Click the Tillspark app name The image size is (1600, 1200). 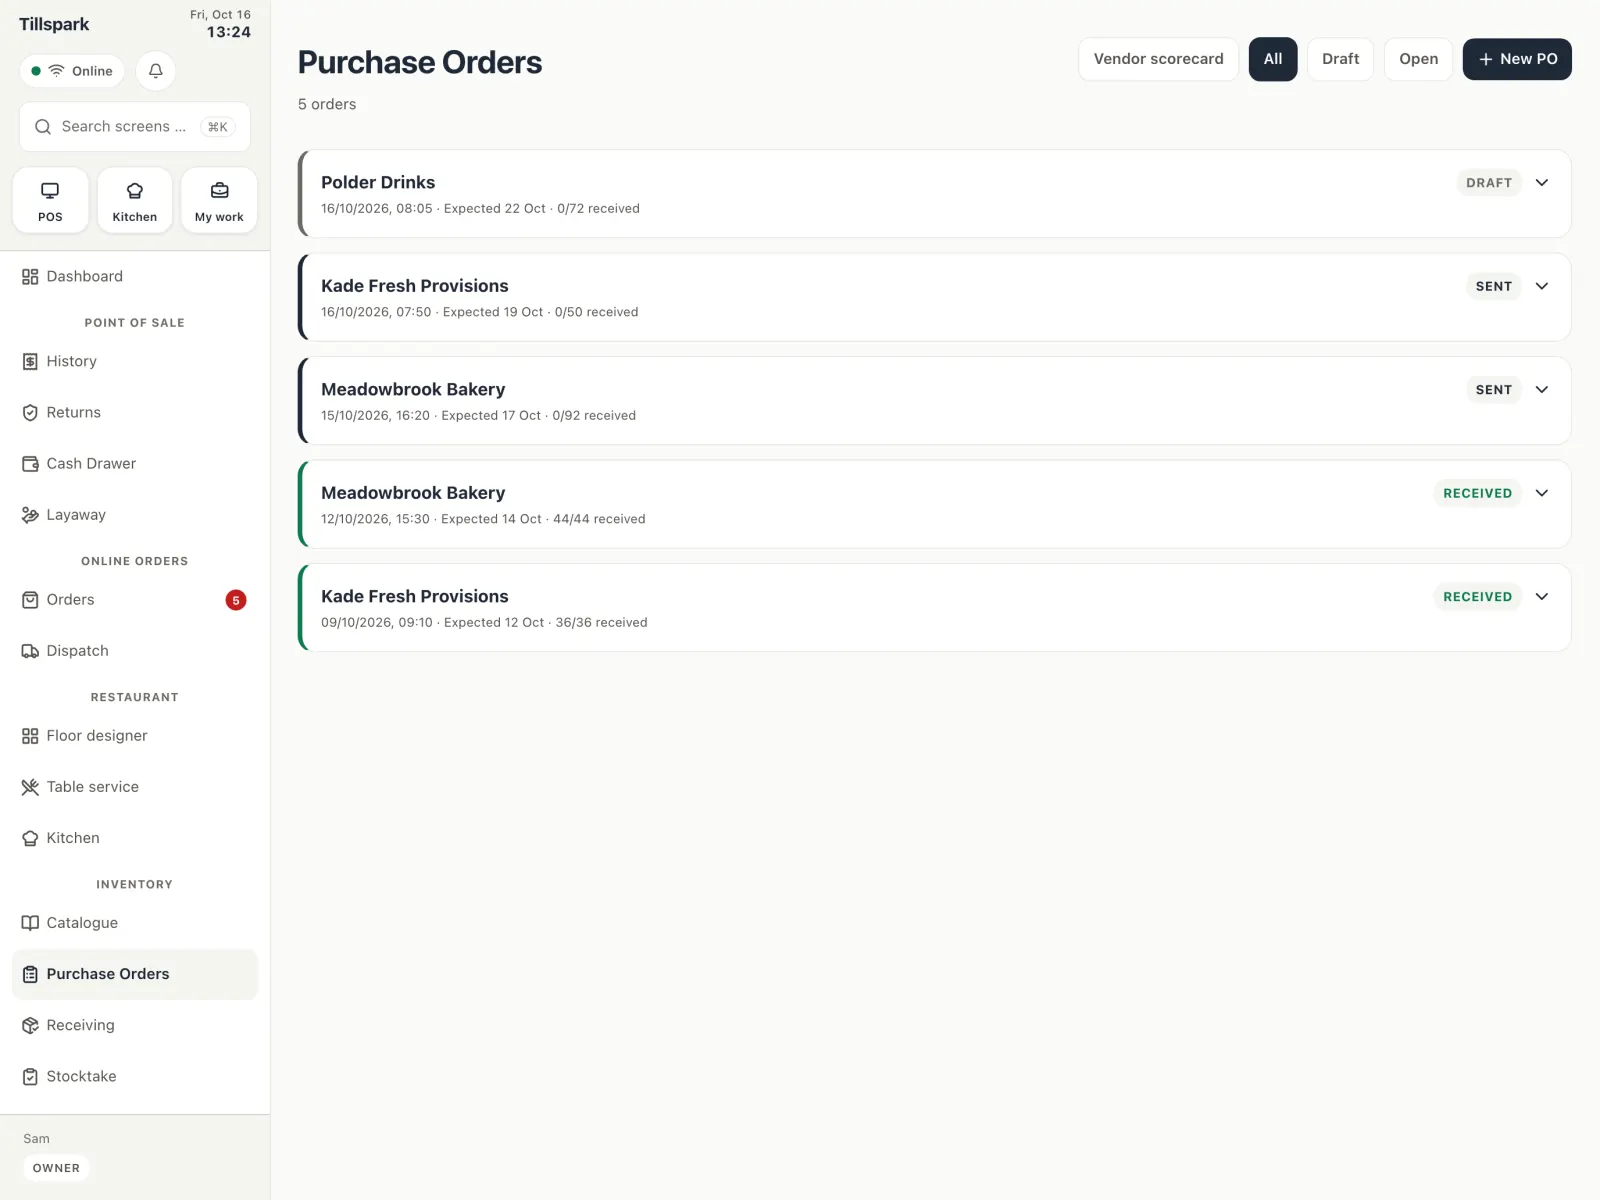[x=54, y=24]
